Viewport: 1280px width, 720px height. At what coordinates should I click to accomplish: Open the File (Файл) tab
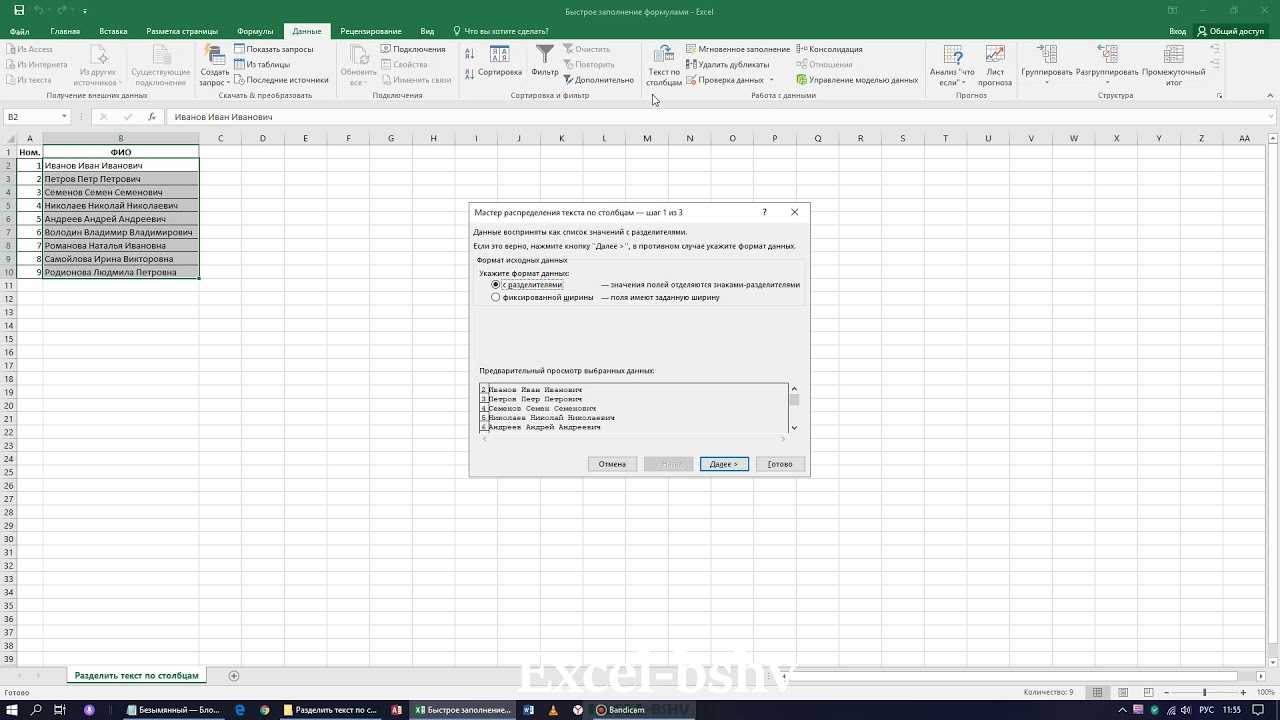[19, 31]
